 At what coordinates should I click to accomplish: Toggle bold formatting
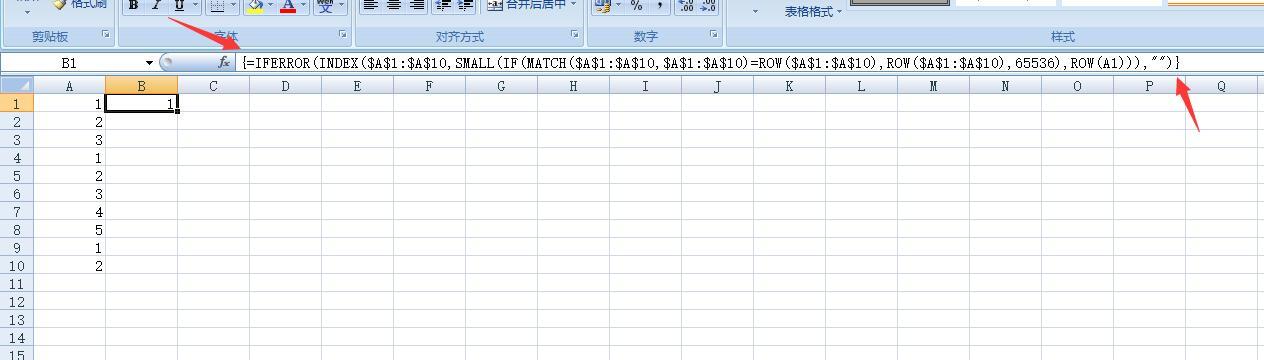click(x=133, y=5)
